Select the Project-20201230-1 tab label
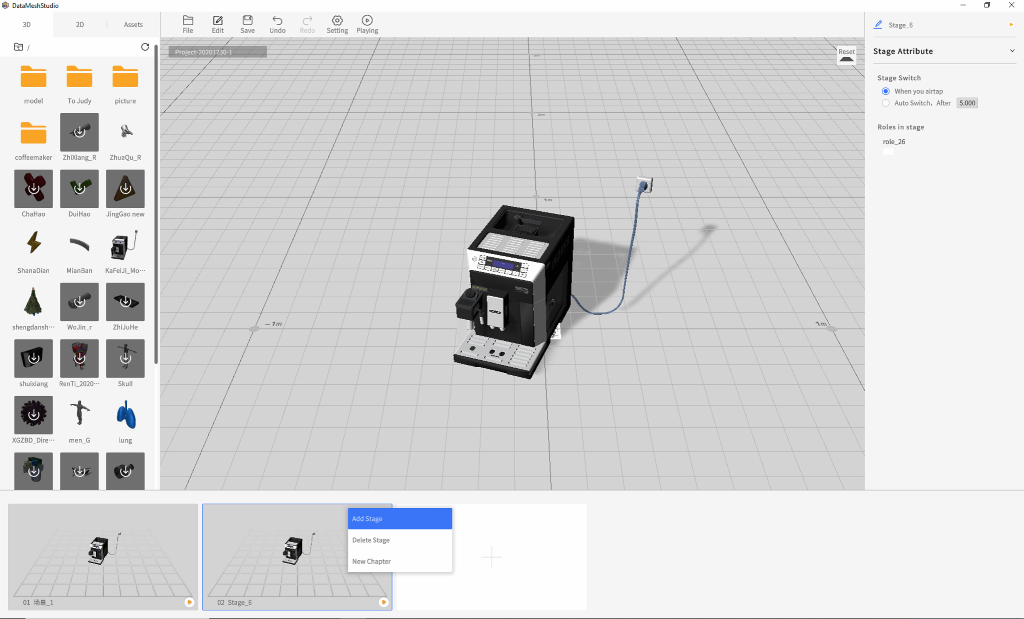The image size is (1024, 619). point(217,52)
